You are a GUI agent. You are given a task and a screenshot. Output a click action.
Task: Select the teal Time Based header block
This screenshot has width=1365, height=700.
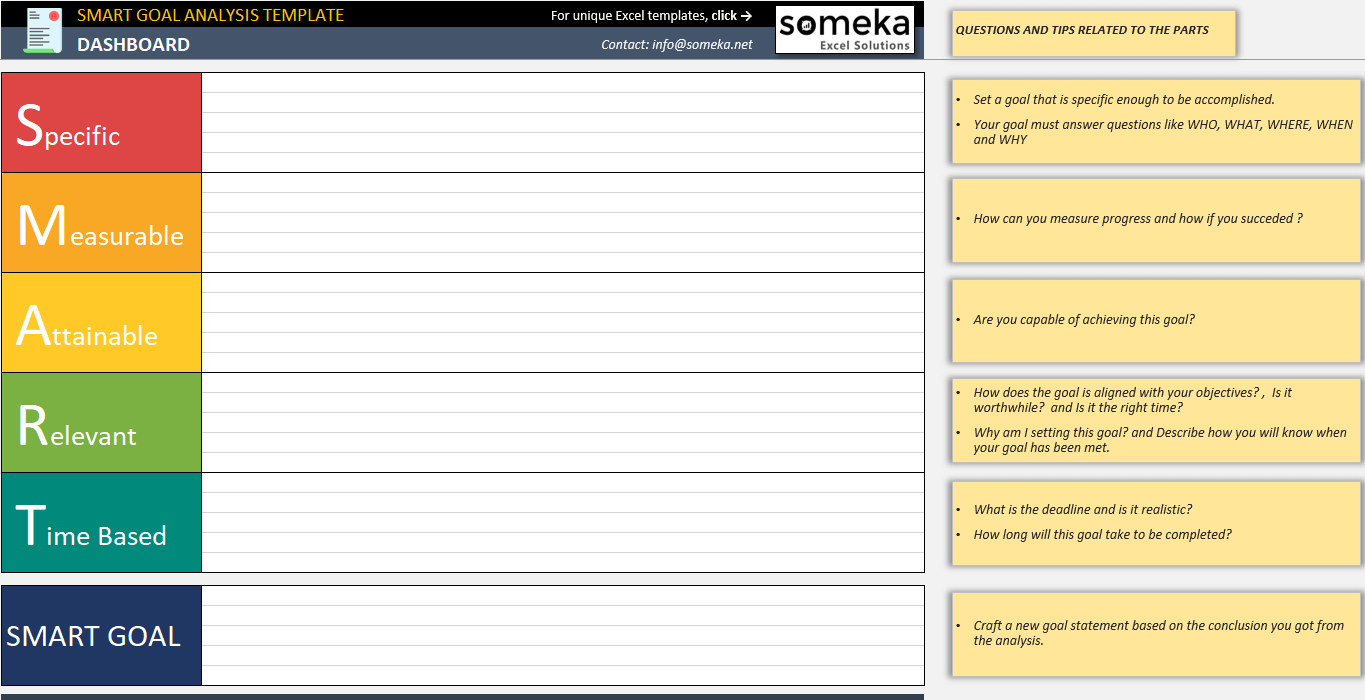[x=100, y=521]
